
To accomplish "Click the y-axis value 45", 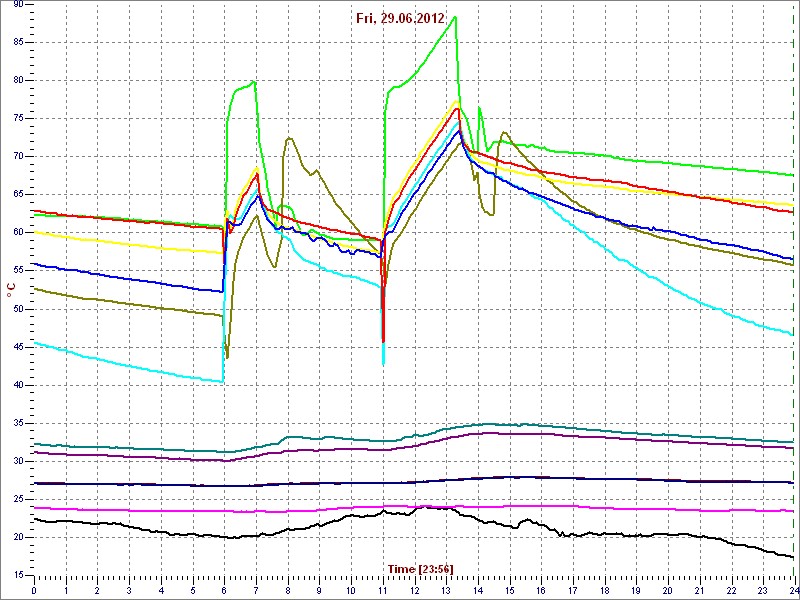I will click(17, 347).
